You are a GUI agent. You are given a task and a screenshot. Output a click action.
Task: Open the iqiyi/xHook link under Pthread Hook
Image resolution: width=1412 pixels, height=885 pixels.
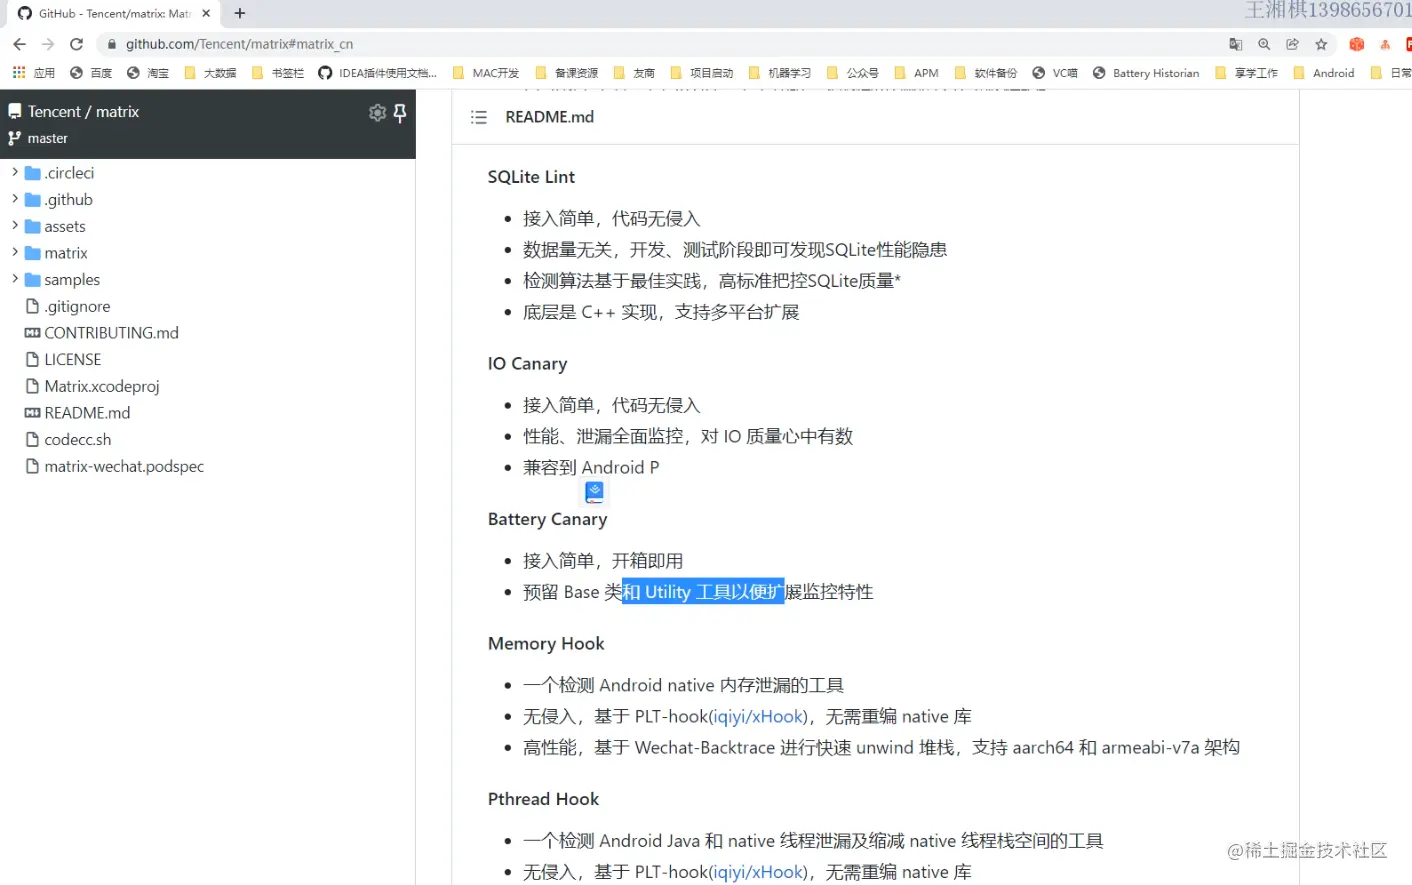point(759,872)
